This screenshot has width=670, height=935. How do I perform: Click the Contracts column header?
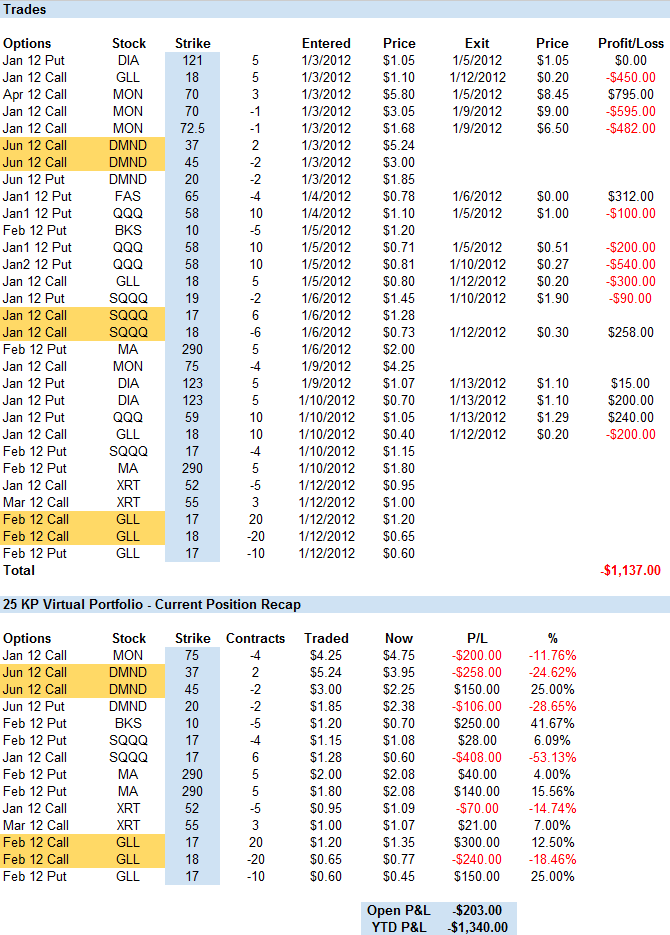(255, 638)
